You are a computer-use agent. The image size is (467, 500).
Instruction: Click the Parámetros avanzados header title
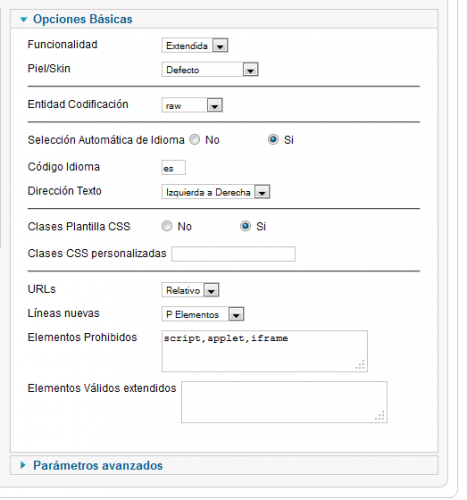98,465
